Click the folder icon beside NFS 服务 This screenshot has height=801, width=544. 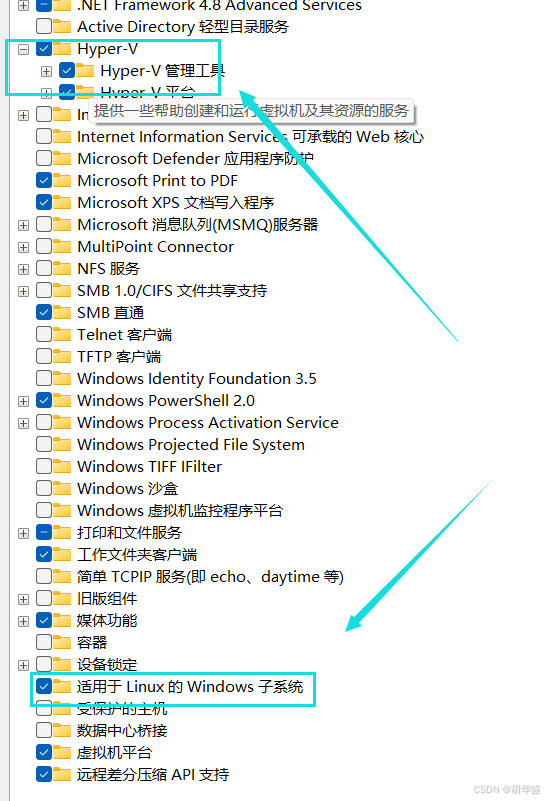coord(62,269)
